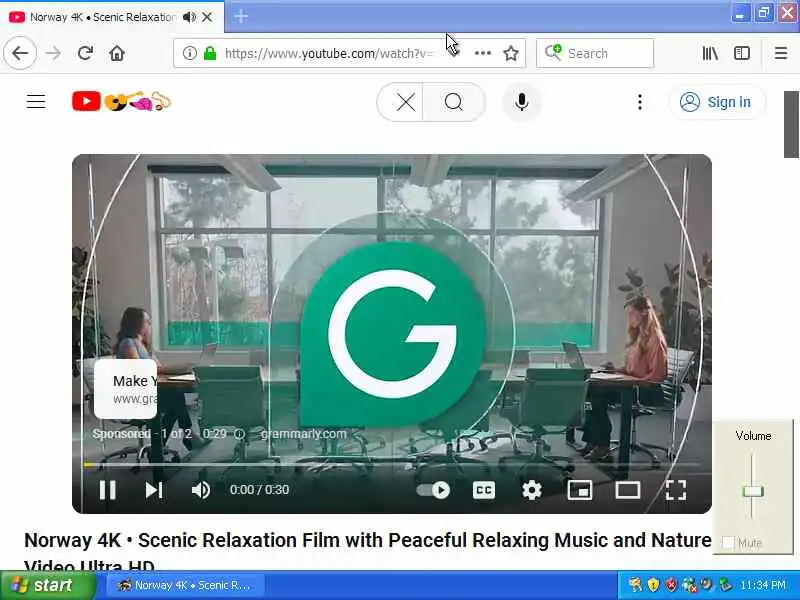Click the video progress bar
Viewport: 800px width, 600px height.
[392, 465]
